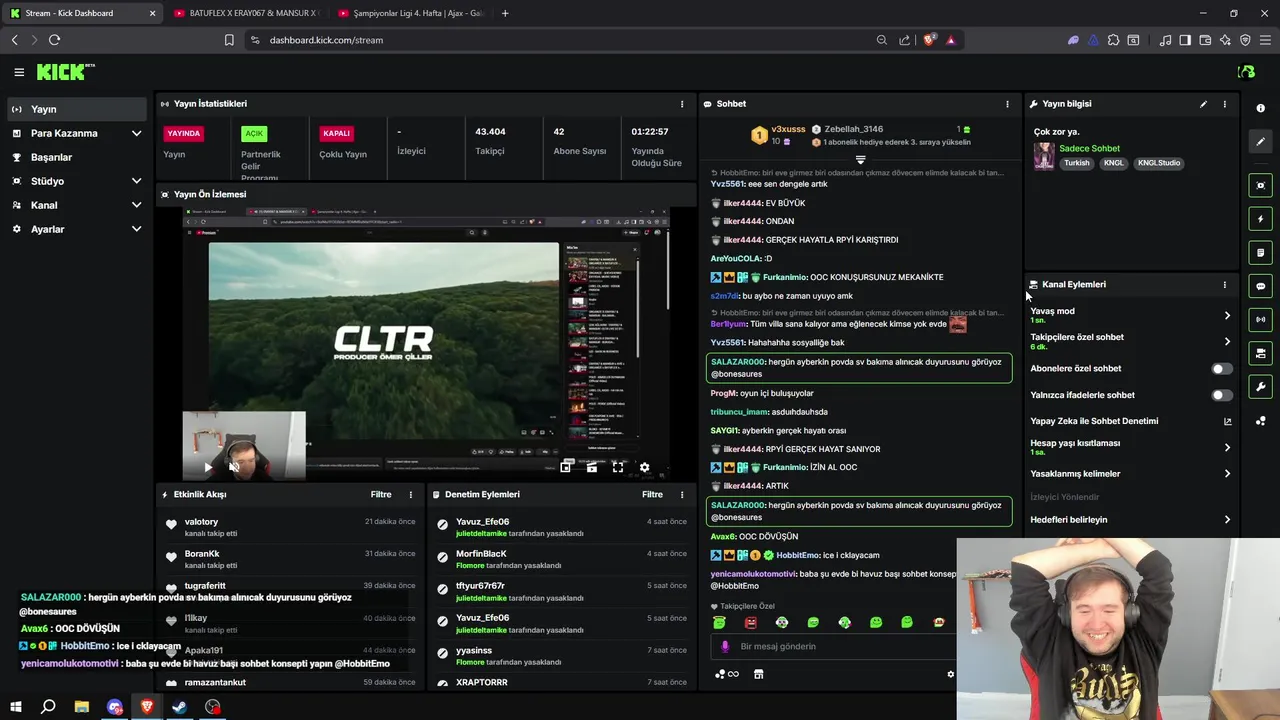Image resolution: width=1280 pixels, height=720 pixels.
Task: Open Yayın İstatistikleri three-dot menu
Action: point(682,104)
